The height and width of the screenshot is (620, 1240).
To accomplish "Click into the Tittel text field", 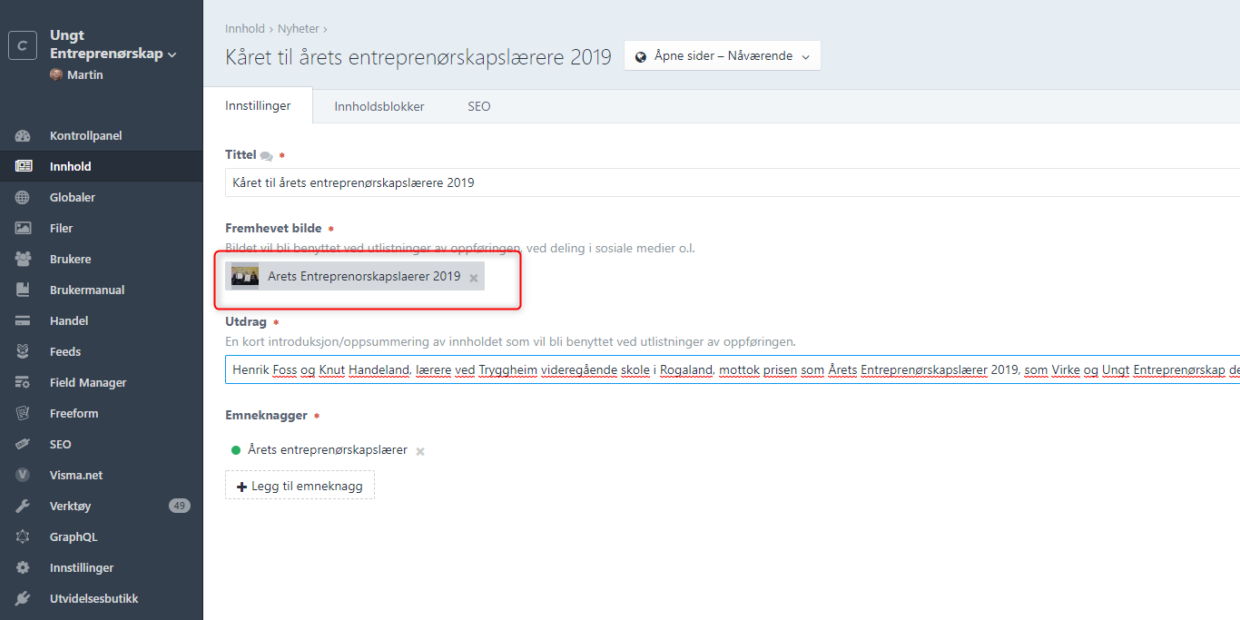I will (700, 183).
